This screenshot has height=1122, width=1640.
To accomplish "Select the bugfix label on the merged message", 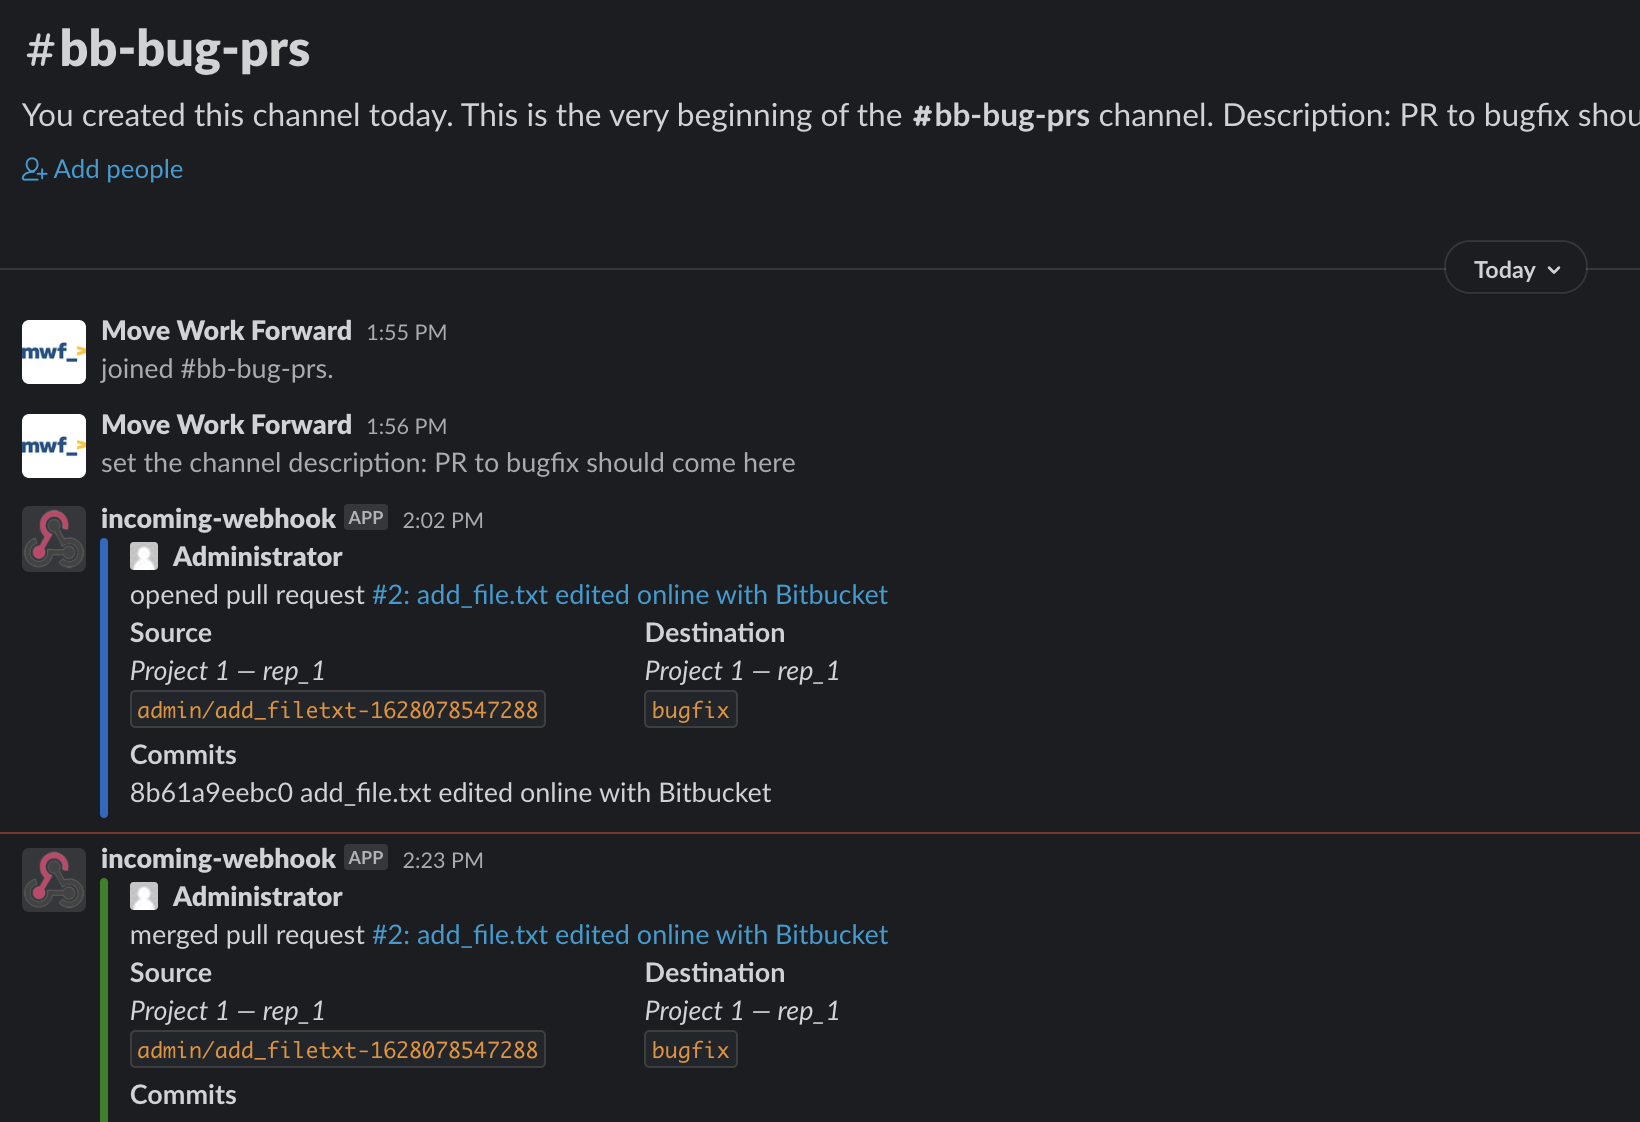I will (690, 1049).
